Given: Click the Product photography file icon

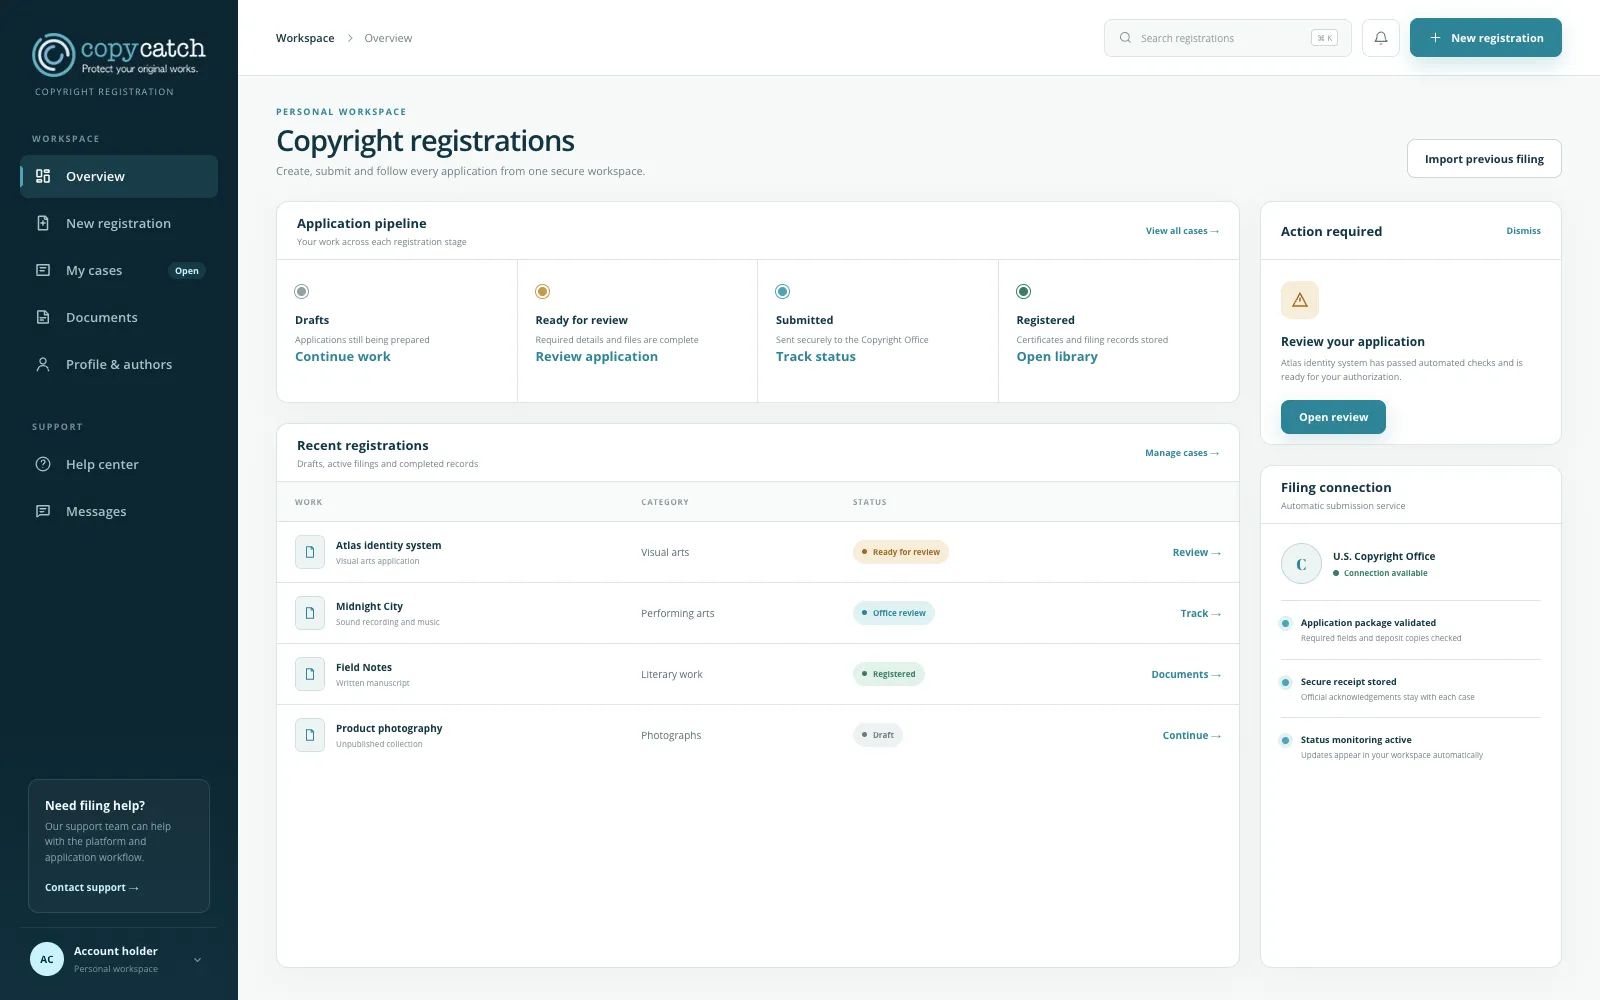Looking at the screenshot, I should click(310, 735).
